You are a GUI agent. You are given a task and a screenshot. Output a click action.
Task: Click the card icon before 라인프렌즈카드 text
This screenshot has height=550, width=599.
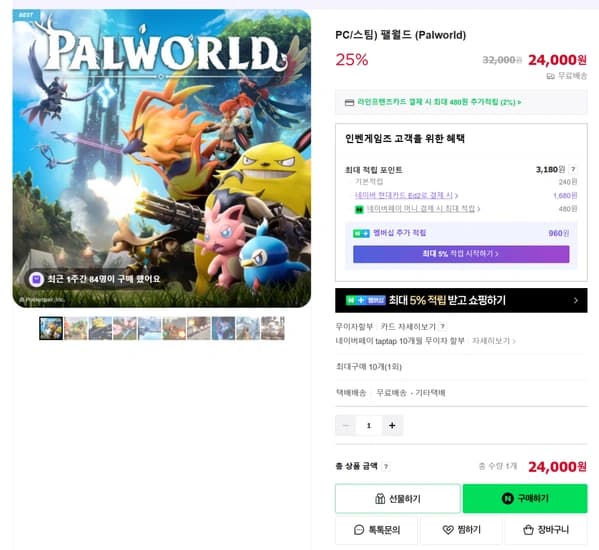(349, 102)
